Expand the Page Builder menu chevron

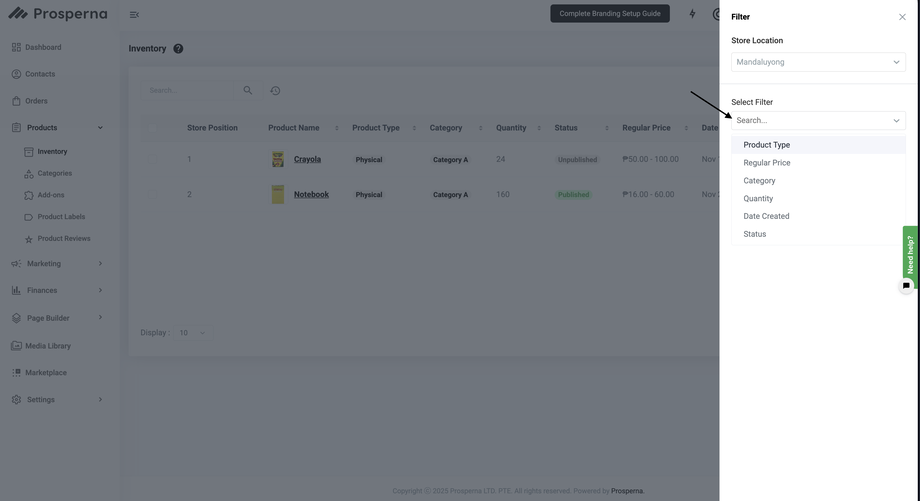click(x=100, y=317)
